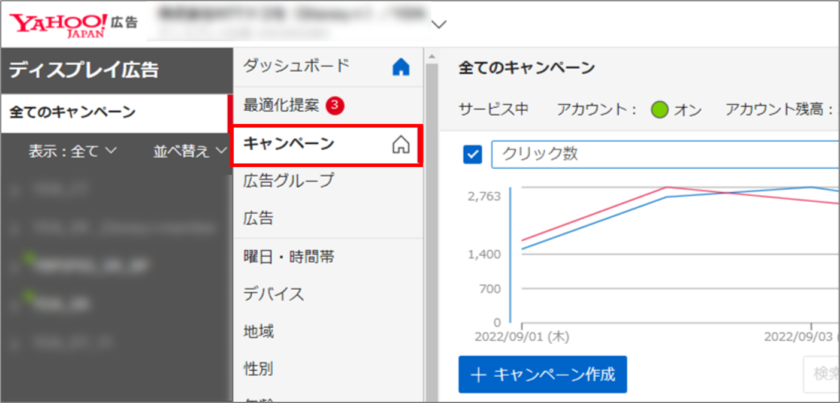The image size is (840, 403).
Task: Click the ＋キャンペーン作成 button
Action: [x=543, y=375]
